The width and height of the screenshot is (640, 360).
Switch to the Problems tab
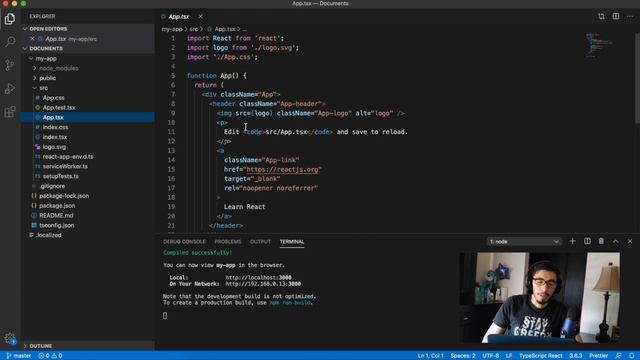pyautogui.click(x=228, y=242)
